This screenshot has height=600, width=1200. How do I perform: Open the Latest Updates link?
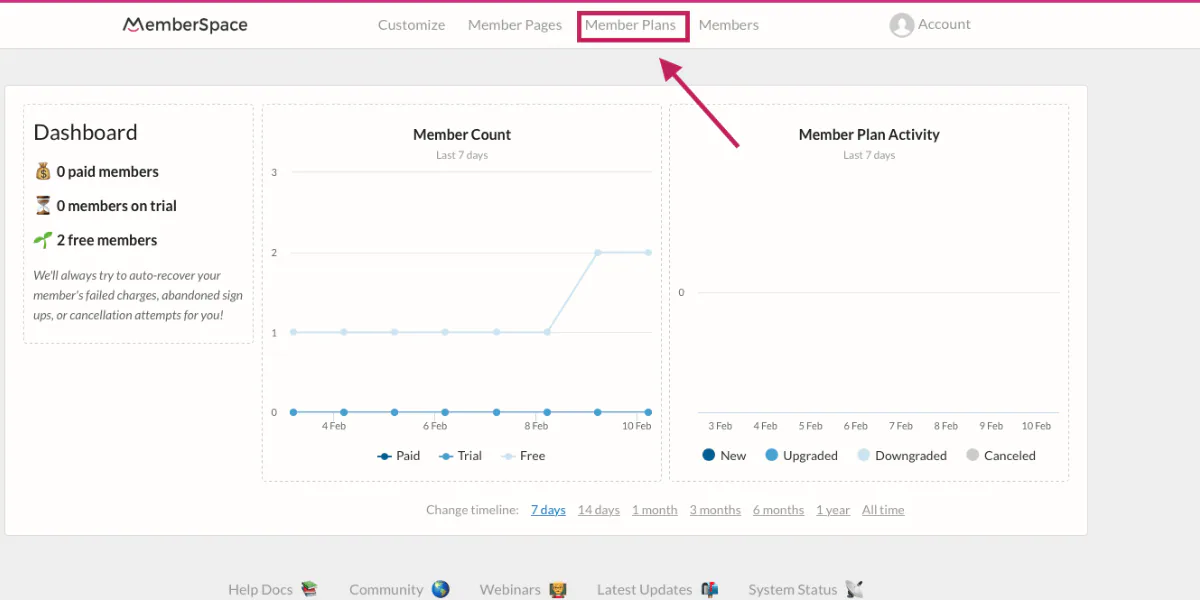coord(644,590)
